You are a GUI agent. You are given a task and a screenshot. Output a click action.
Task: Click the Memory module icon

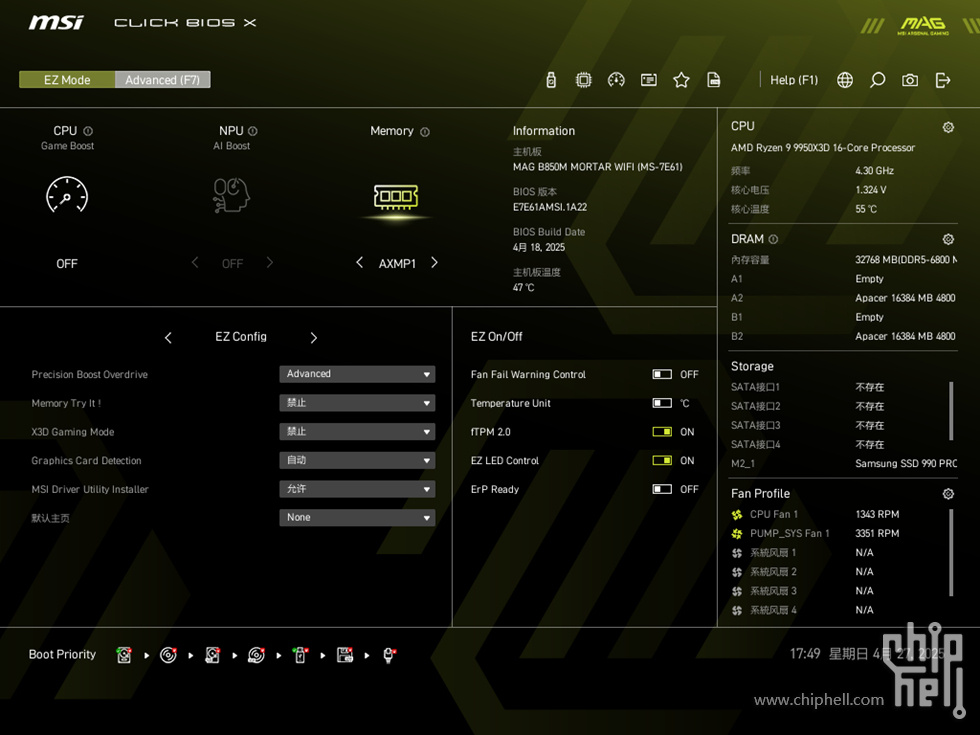click(x=396, y=196)
